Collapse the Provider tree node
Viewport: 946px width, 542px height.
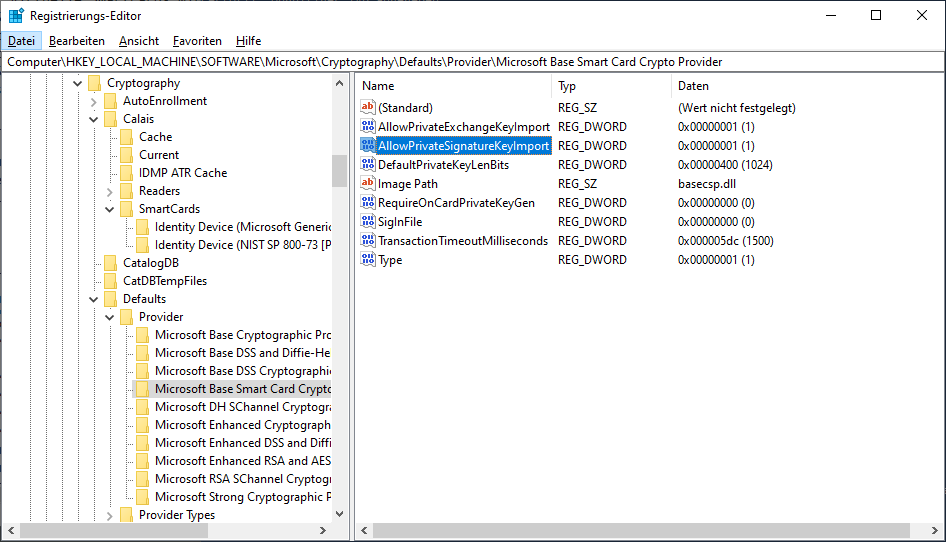[x=110, y=317]
